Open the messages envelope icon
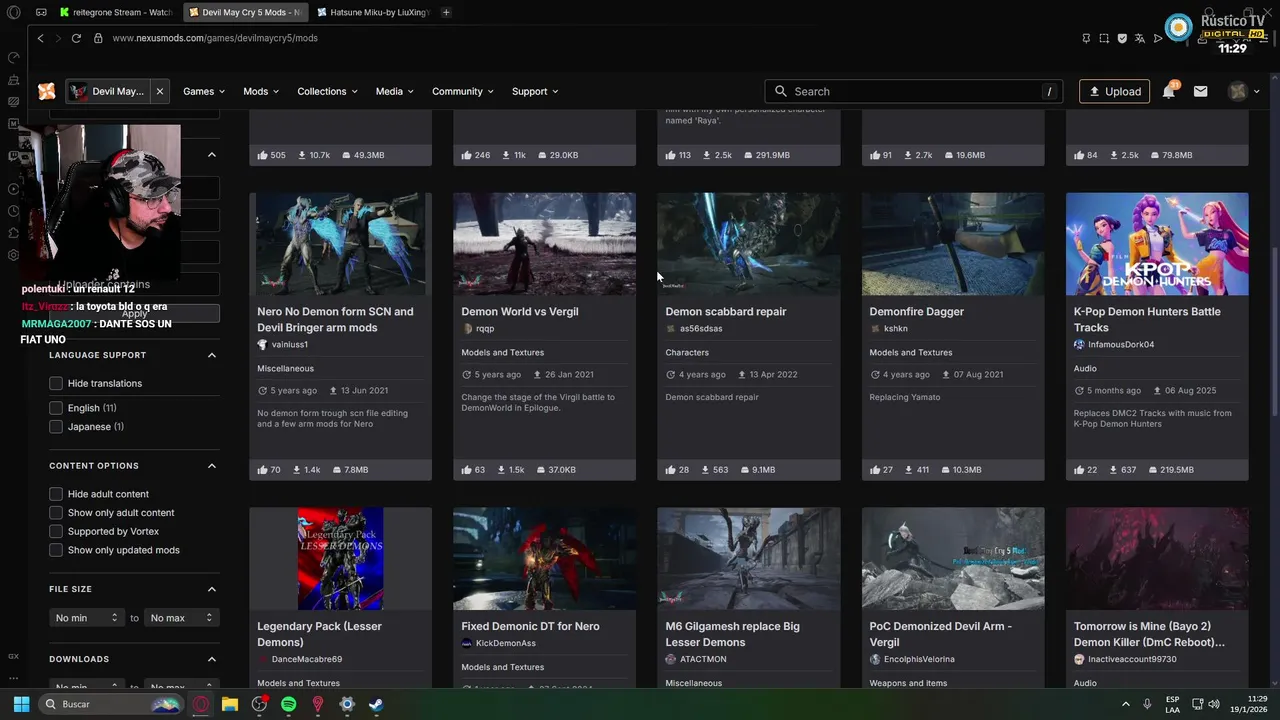Image resolution: width=1280 pixels, height=720 pixels. click(x=1200, y=91)
